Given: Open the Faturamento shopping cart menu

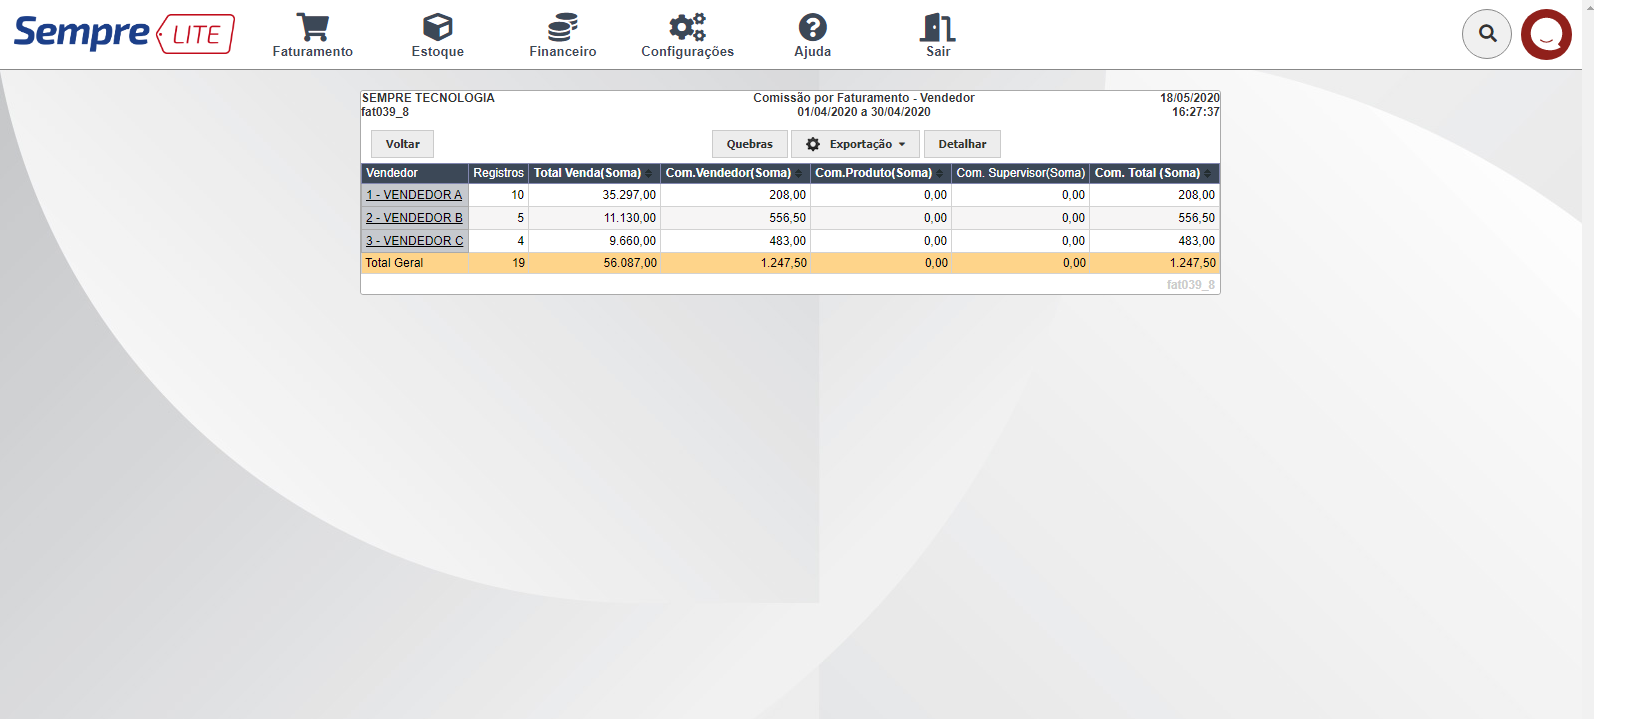Looking at the screenshot, I should (312, 35).
